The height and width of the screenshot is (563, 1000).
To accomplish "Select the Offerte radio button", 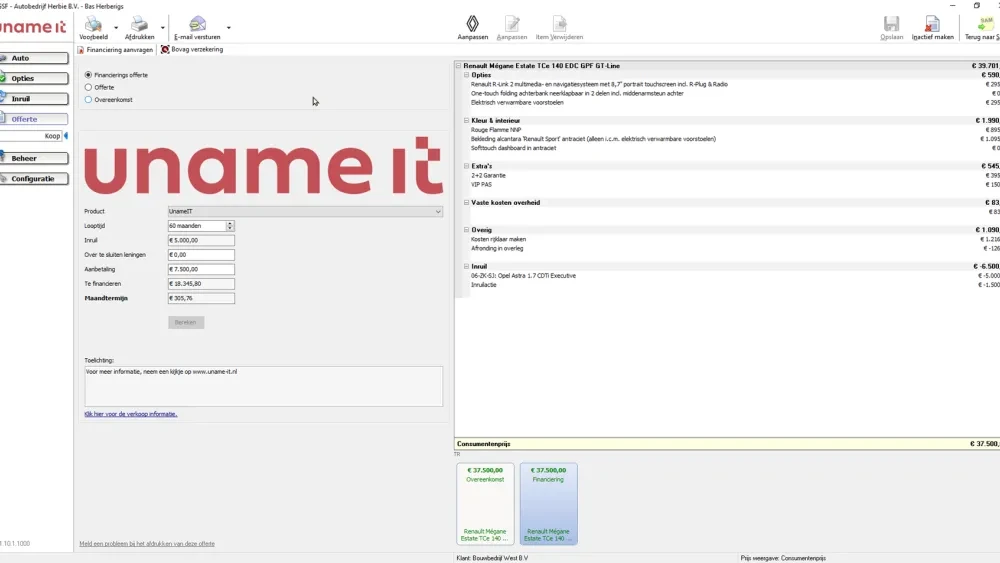I will 88,87.
